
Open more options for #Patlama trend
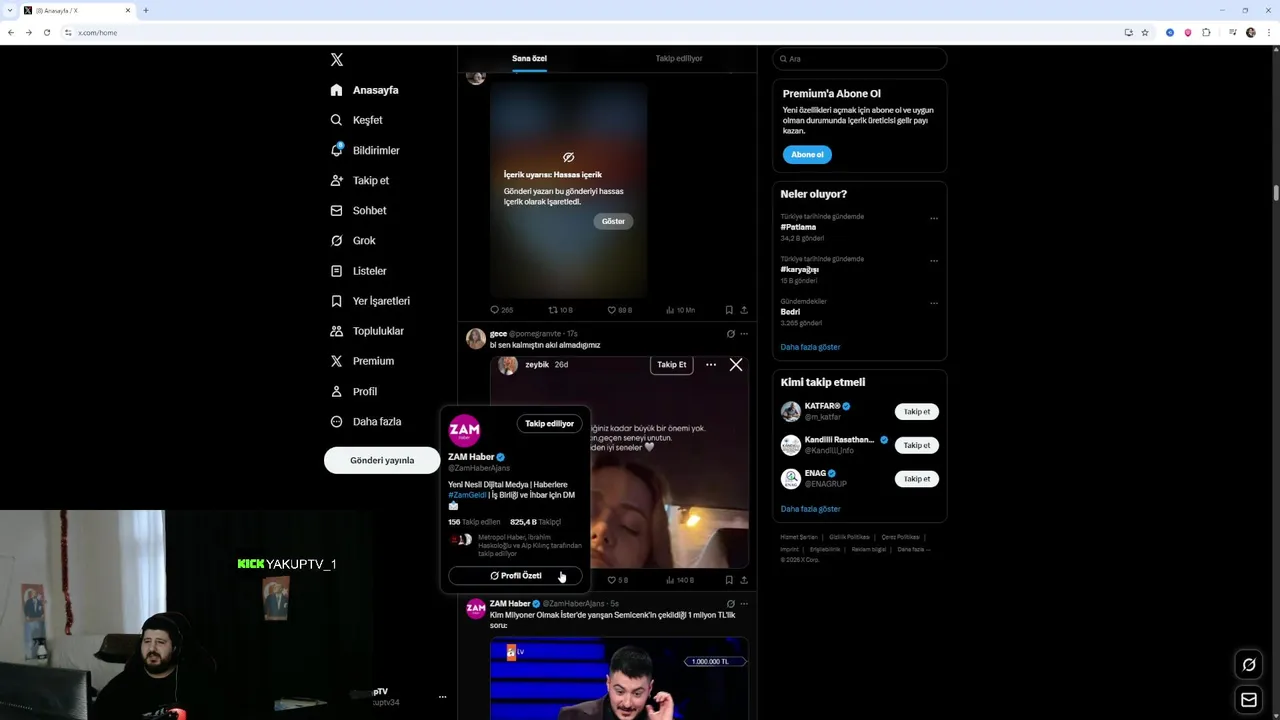click(x=934, y=218)
